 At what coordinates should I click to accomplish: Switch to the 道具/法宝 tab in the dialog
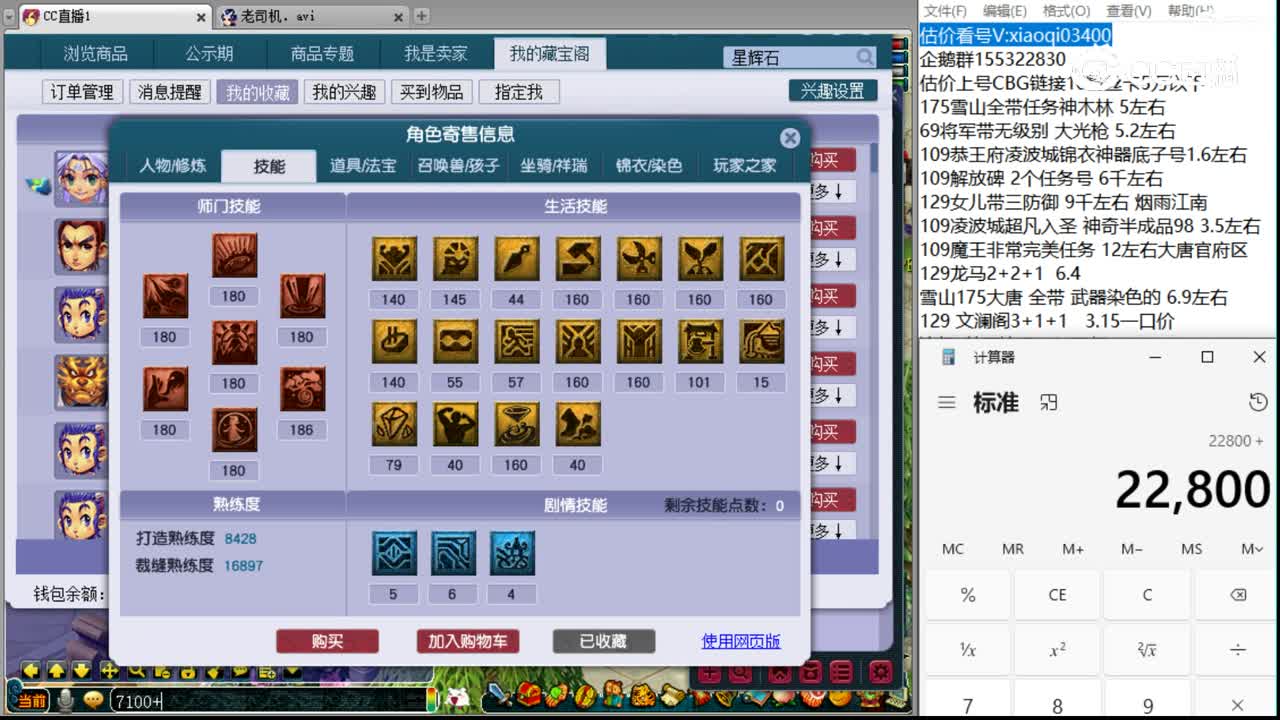click(362, 166)
